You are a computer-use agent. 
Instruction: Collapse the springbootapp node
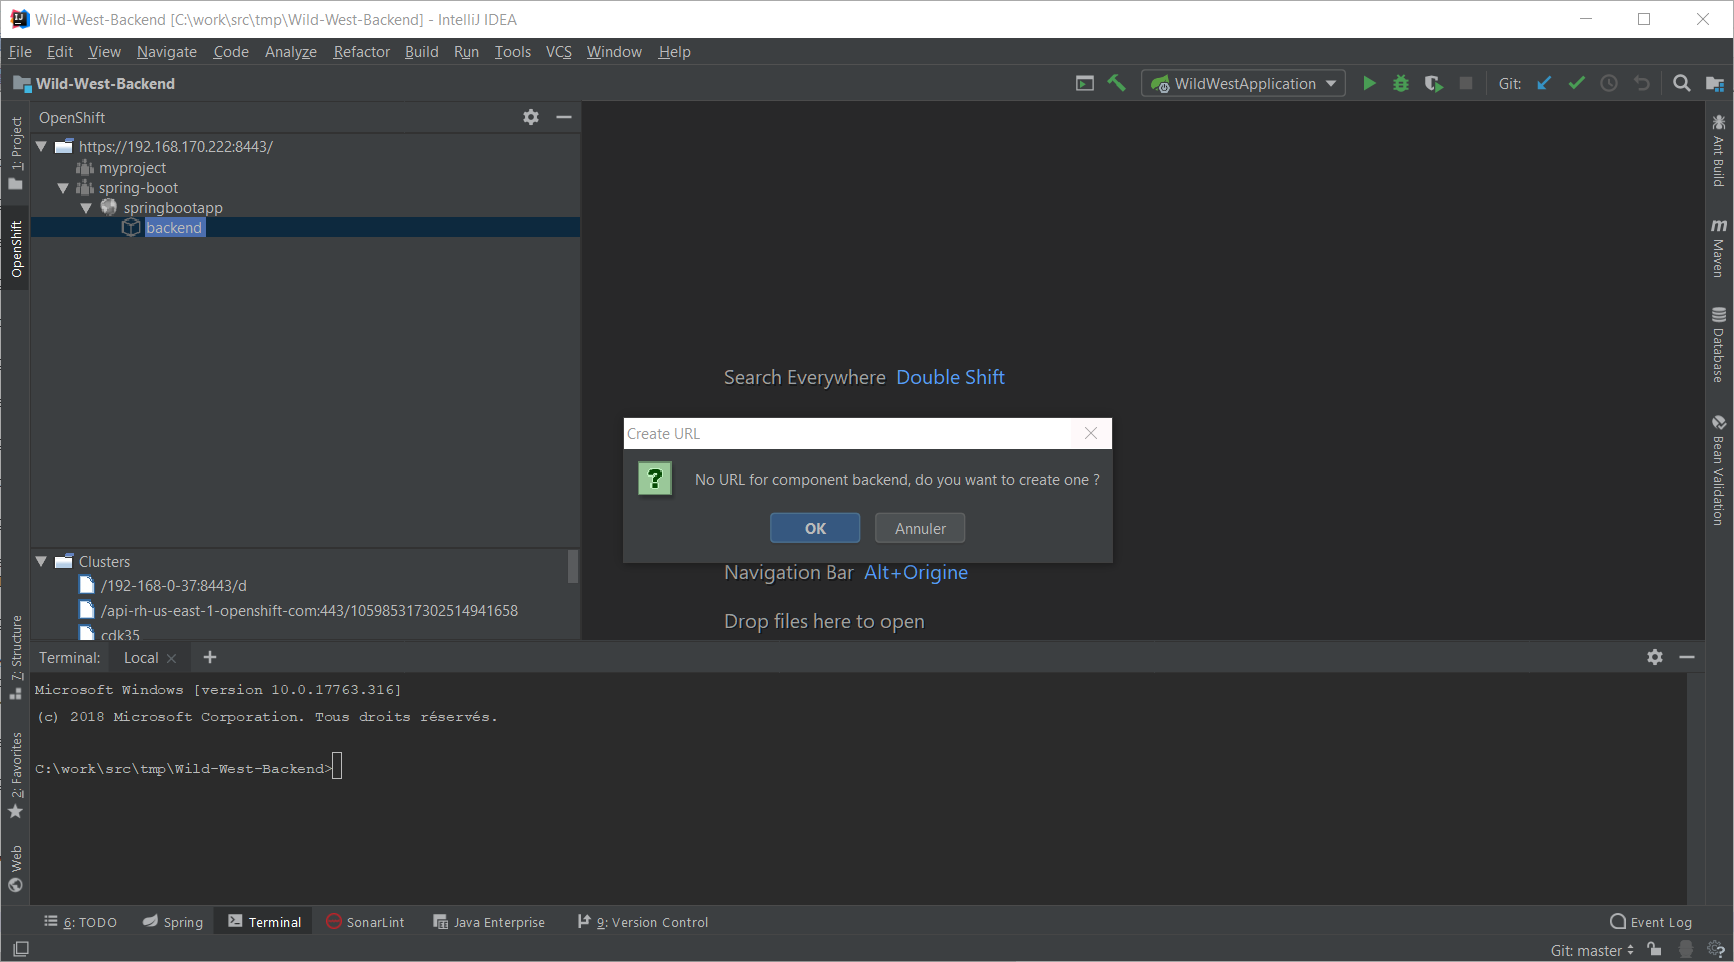86,208
